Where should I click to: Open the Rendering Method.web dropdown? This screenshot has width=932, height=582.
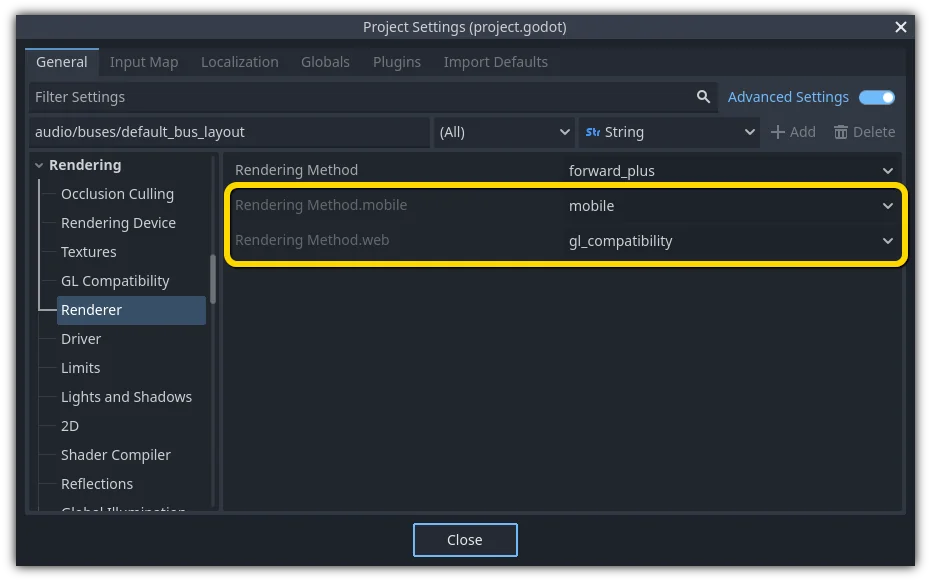pyautogui.click(x=731, y=241)
